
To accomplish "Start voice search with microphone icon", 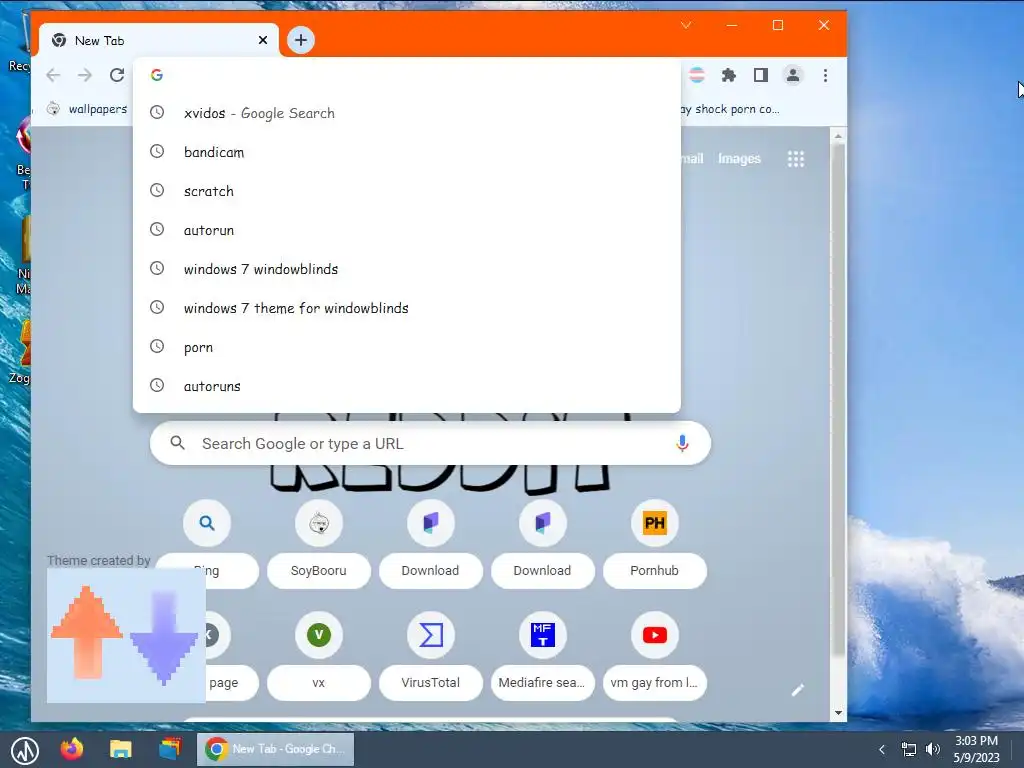I will coord(682,443).
